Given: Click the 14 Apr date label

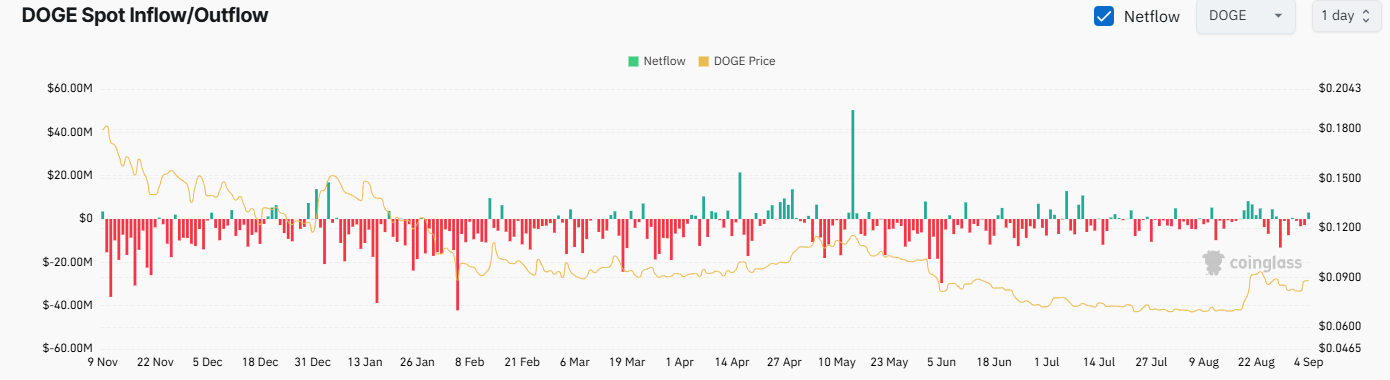Looking at the screenshot, I should point(731,362).
